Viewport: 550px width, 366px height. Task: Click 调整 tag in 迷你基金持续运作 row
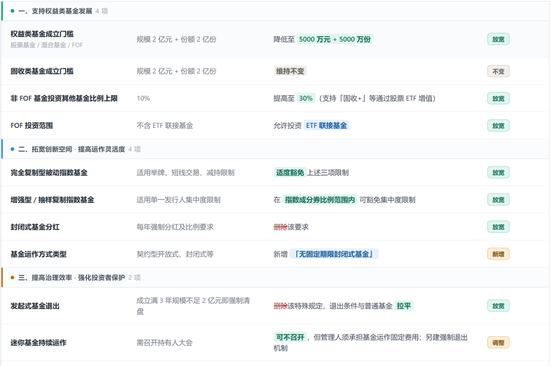click(498, 342)
